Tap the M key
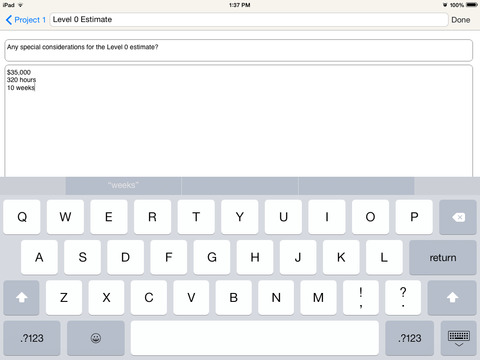Viewport: 480px width, 360px height. (x=318, y=297)
